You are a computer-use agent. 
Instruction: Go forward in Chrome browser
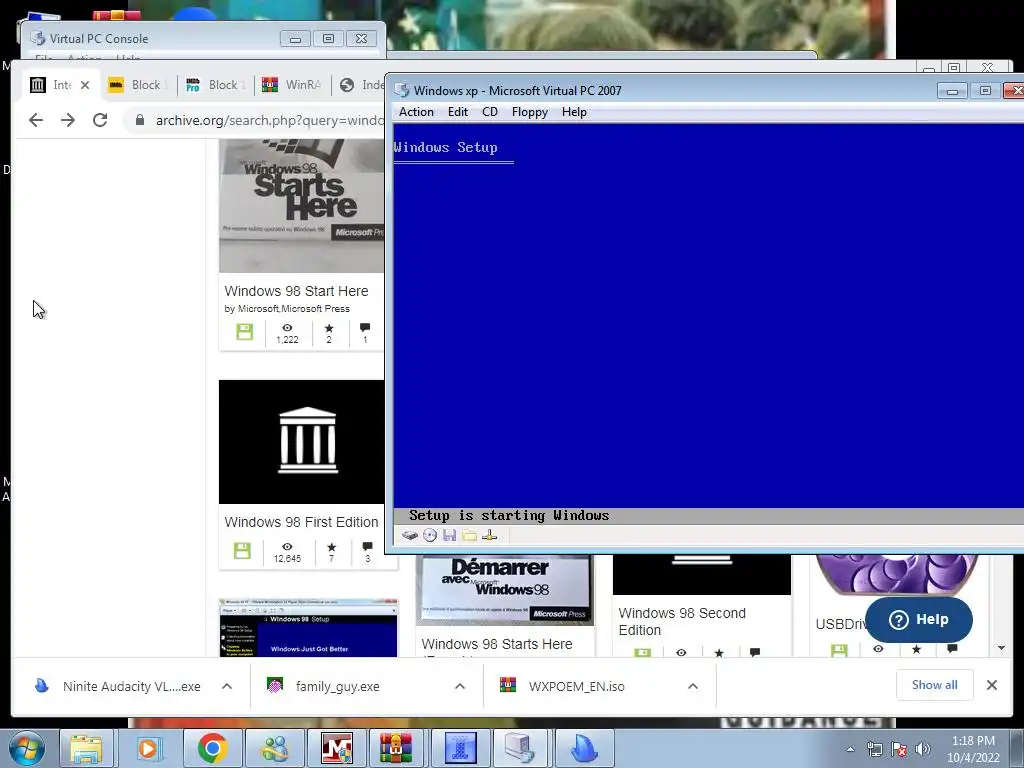68,120
